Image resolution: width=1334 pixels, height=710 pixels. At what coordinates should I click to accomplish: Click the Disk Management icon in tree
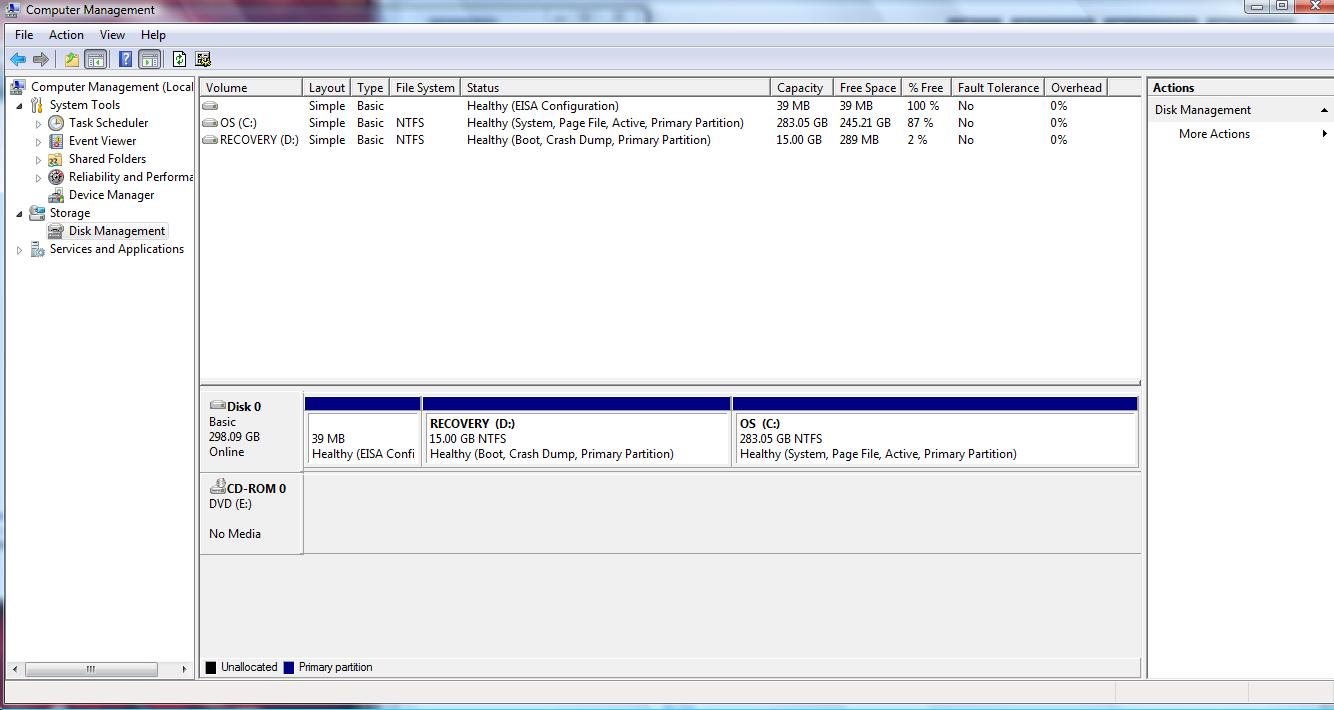[56, 231]
